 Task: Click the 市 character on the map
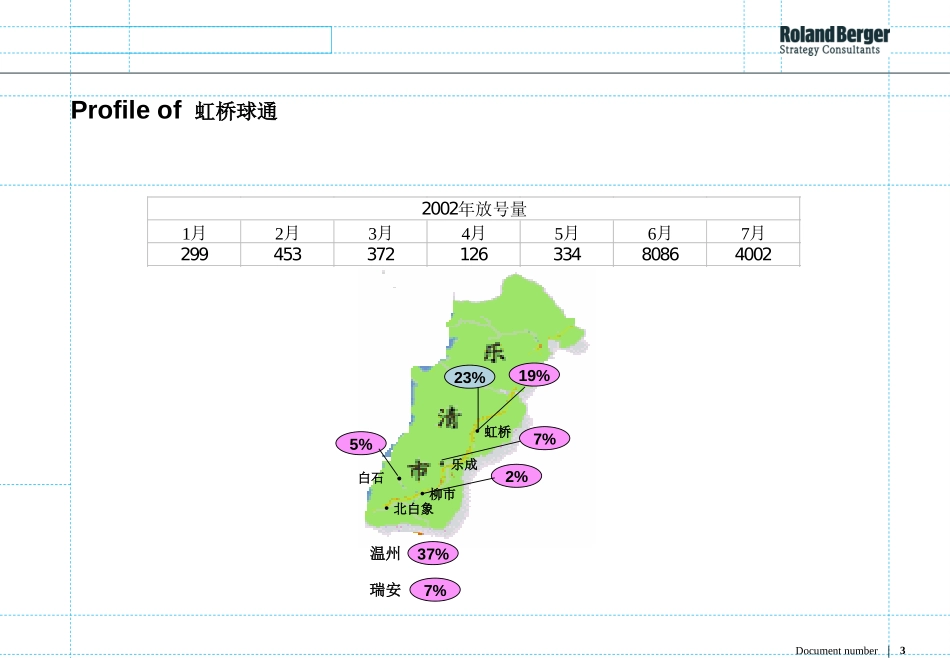tap(419, 470)
